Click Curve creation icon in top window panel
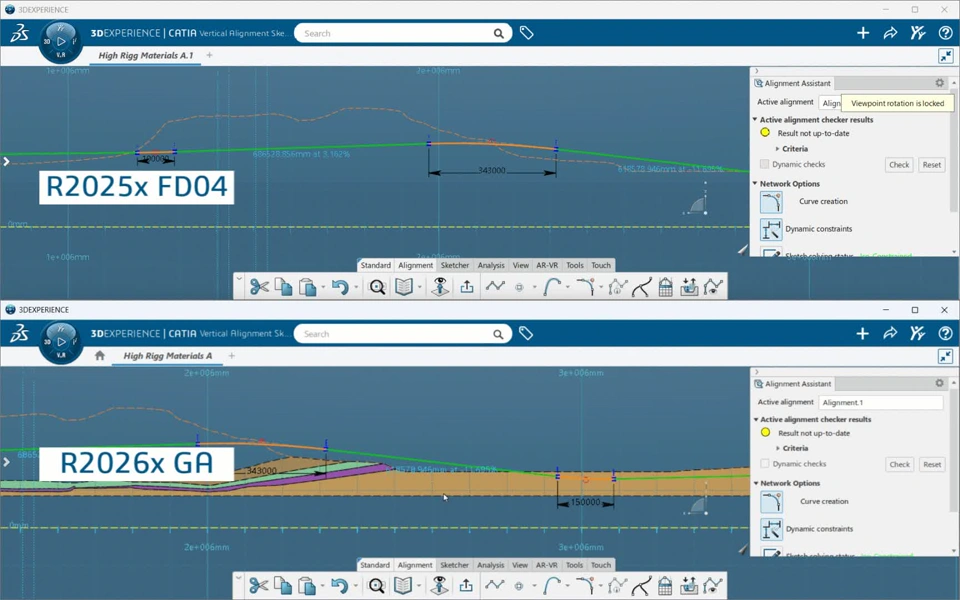This screenshot has width=960, height=600. pos(771,202)
